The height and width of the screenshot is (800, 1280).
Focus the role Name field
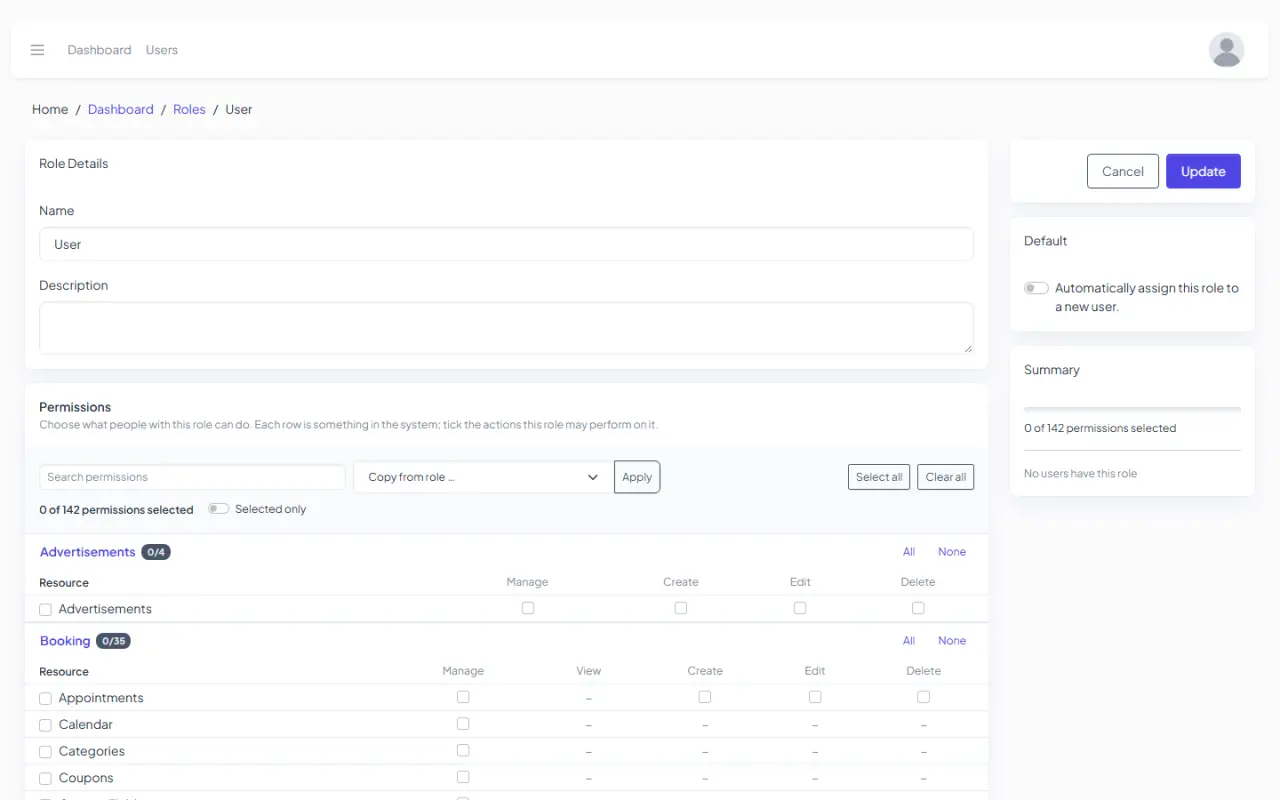click(x=506, y=244)
